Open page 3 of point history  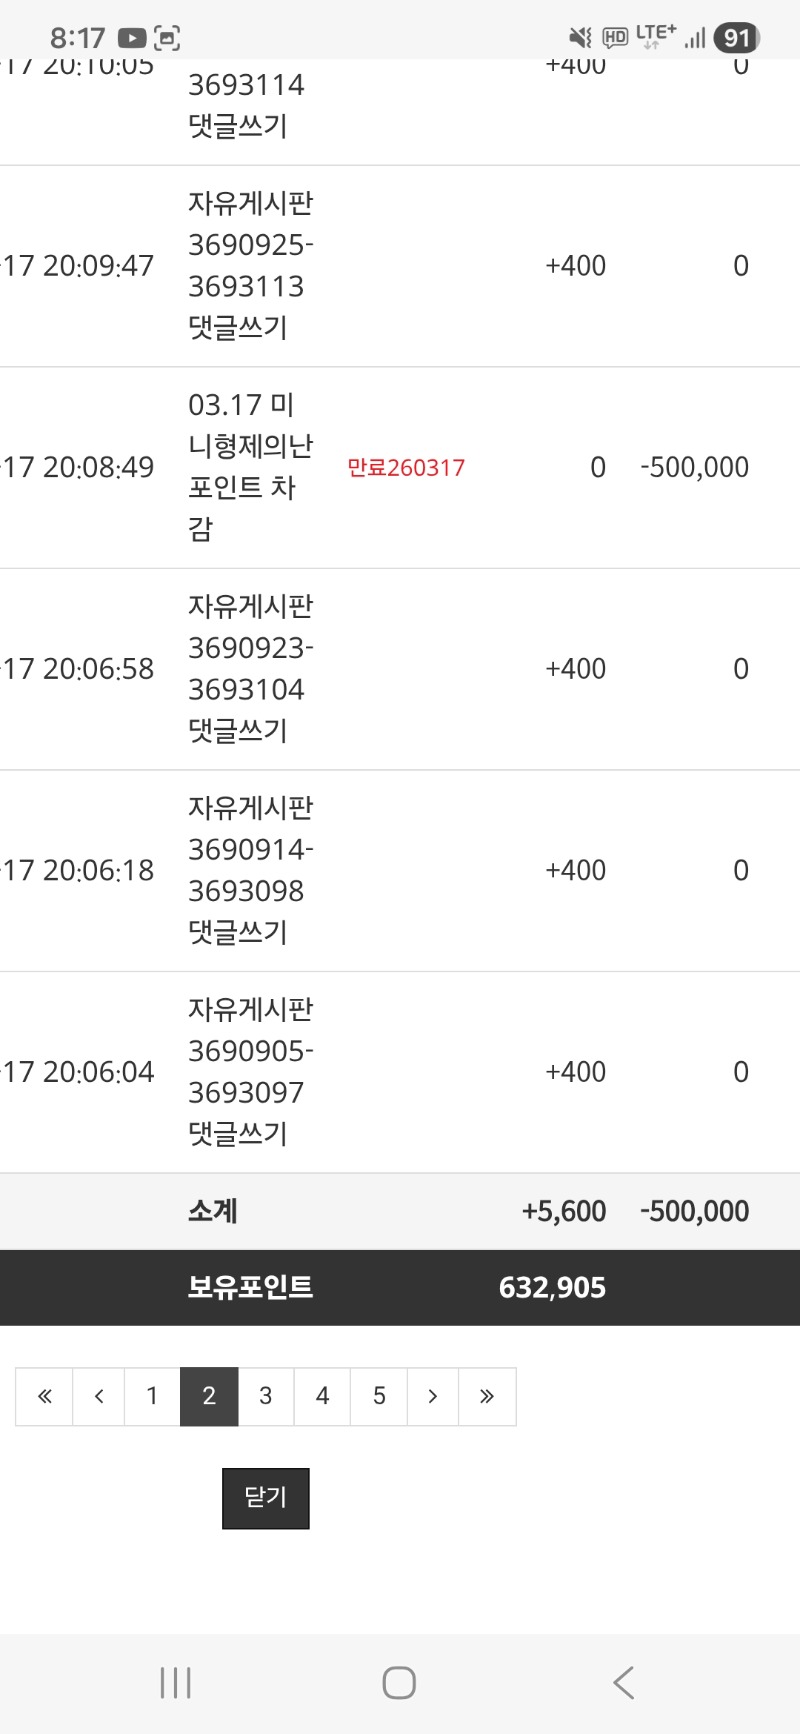coord(265,1396)
